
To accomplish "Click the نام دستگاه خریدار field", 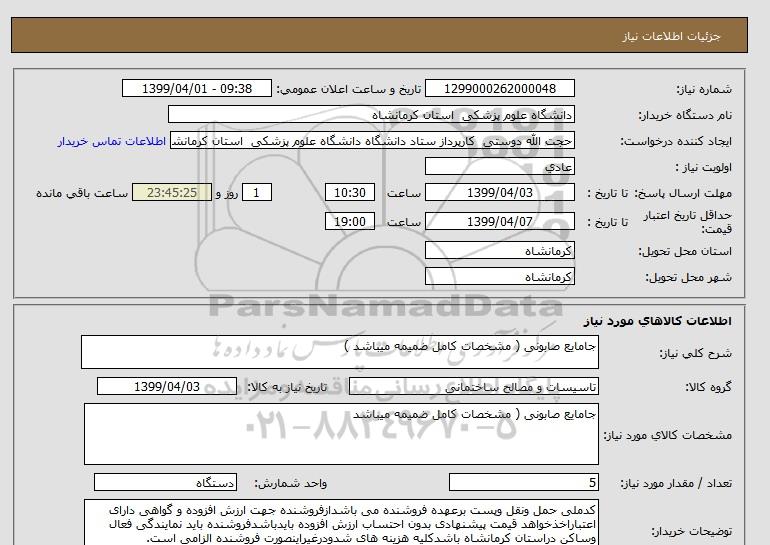I will click(371, 114).
